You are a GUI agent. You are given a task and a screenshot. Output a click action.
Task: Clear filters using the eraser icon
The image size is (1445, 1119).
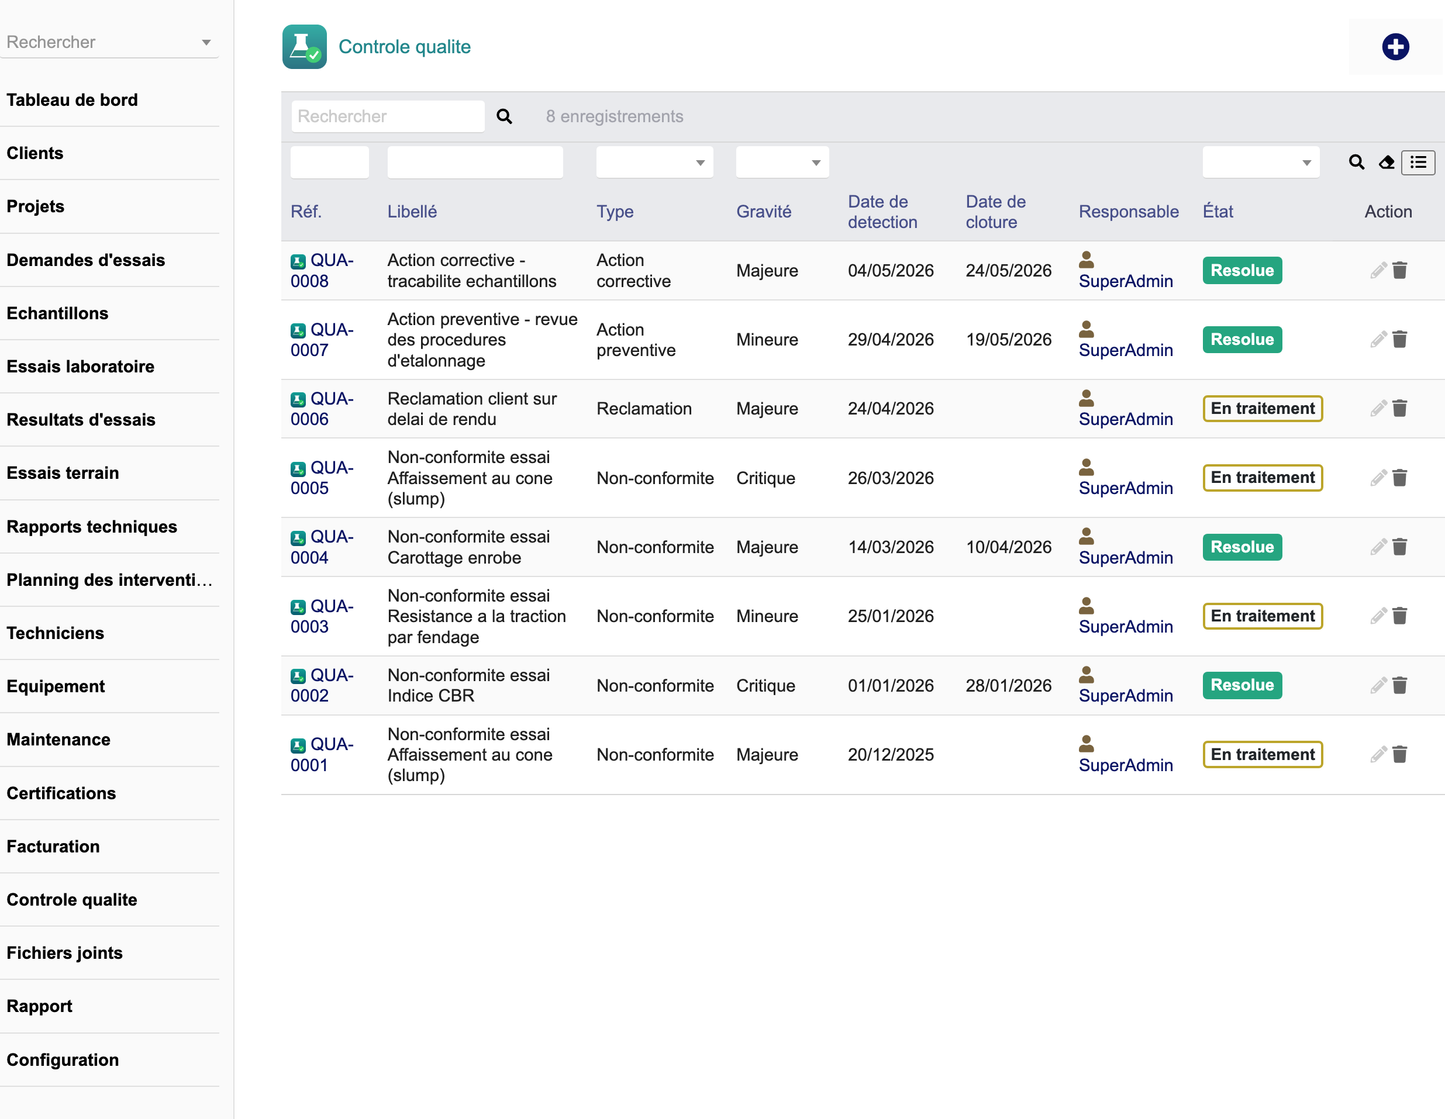(x=1386, y=162)
